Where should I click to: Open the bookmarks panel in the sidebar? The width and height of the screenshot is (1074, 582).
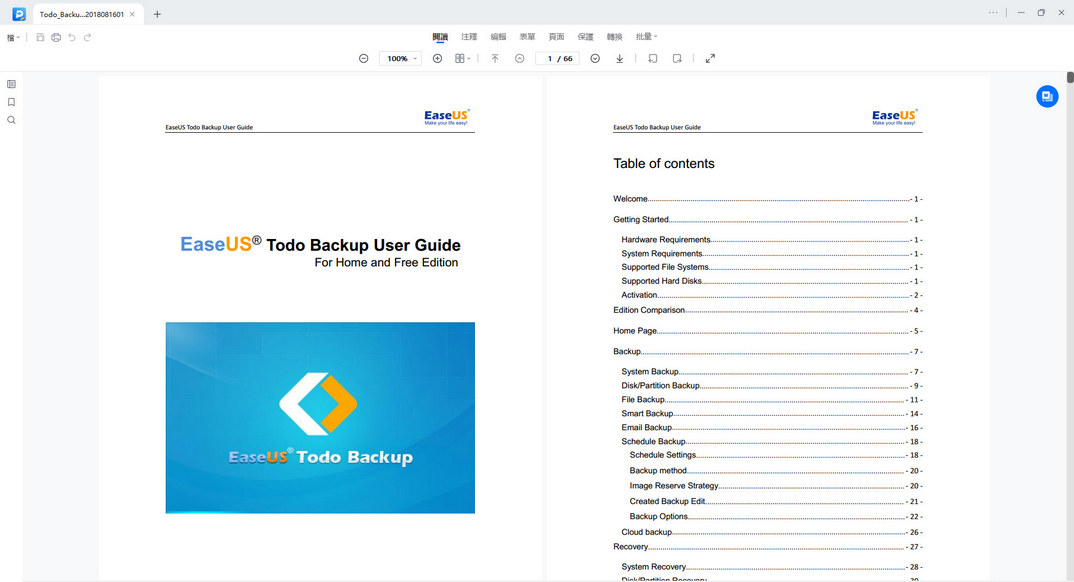click(x=11, y=101)
